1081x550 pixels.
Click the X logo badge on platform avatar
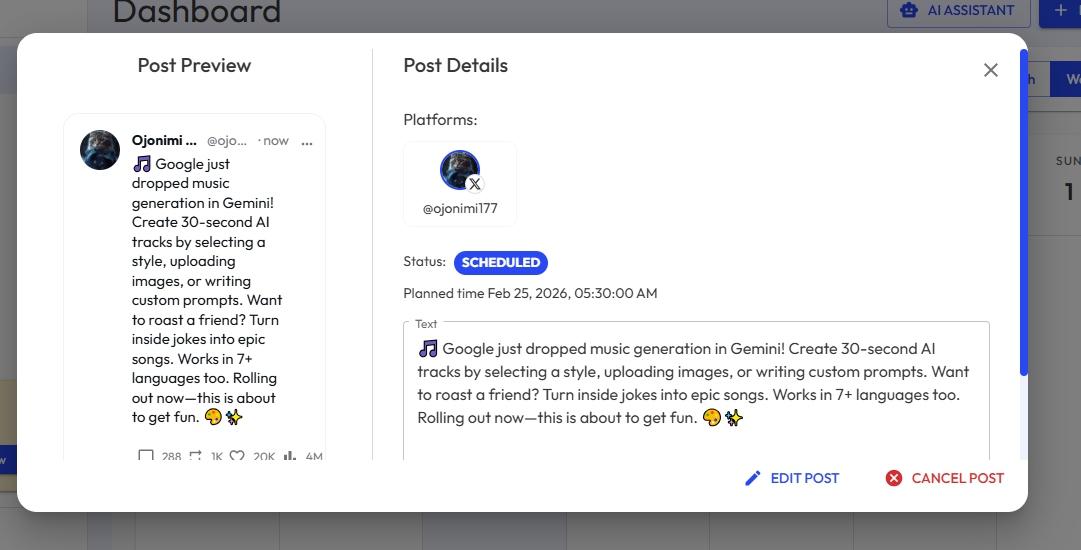[475, 184]
